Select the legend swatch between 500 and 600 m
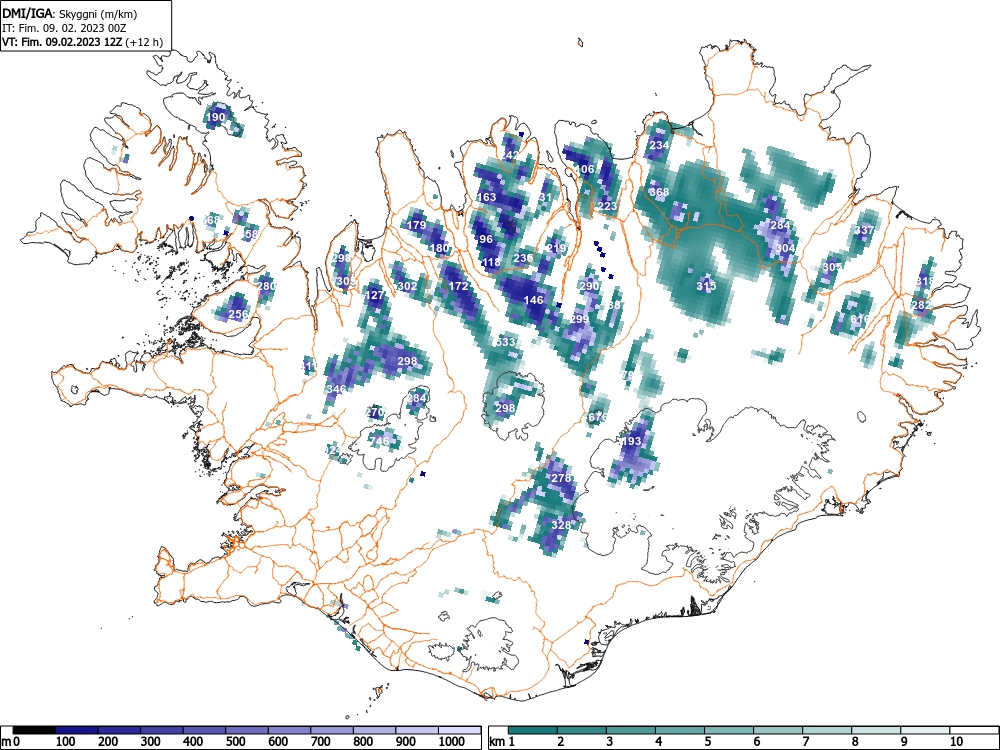Viewport: 1000px width, 750px height. (247, 730)
